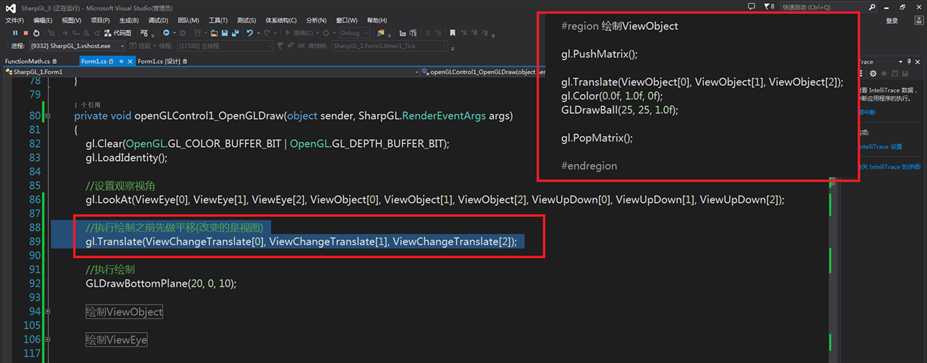Screen dimensions: 927x363
Task: Open the 编辑(E) menu
Action: pos(43,21)
